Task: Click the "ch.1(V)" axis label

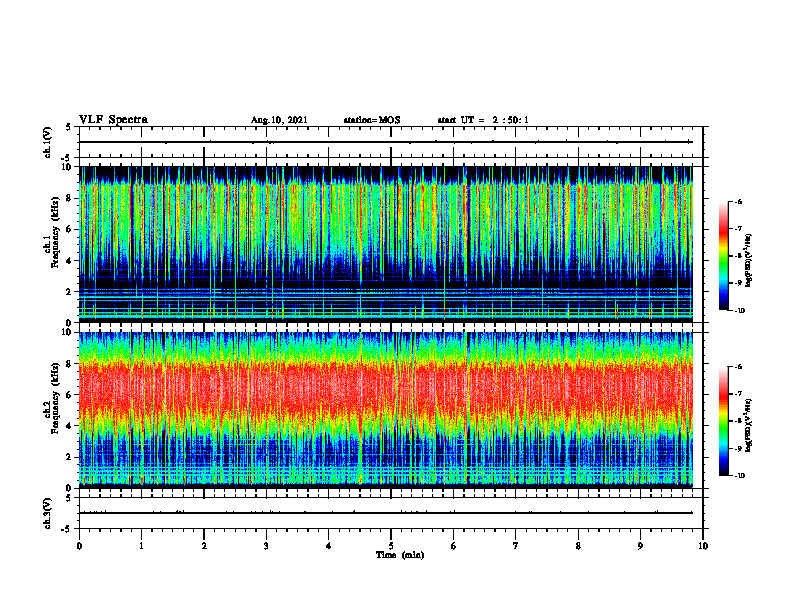Action: (48, 142)
